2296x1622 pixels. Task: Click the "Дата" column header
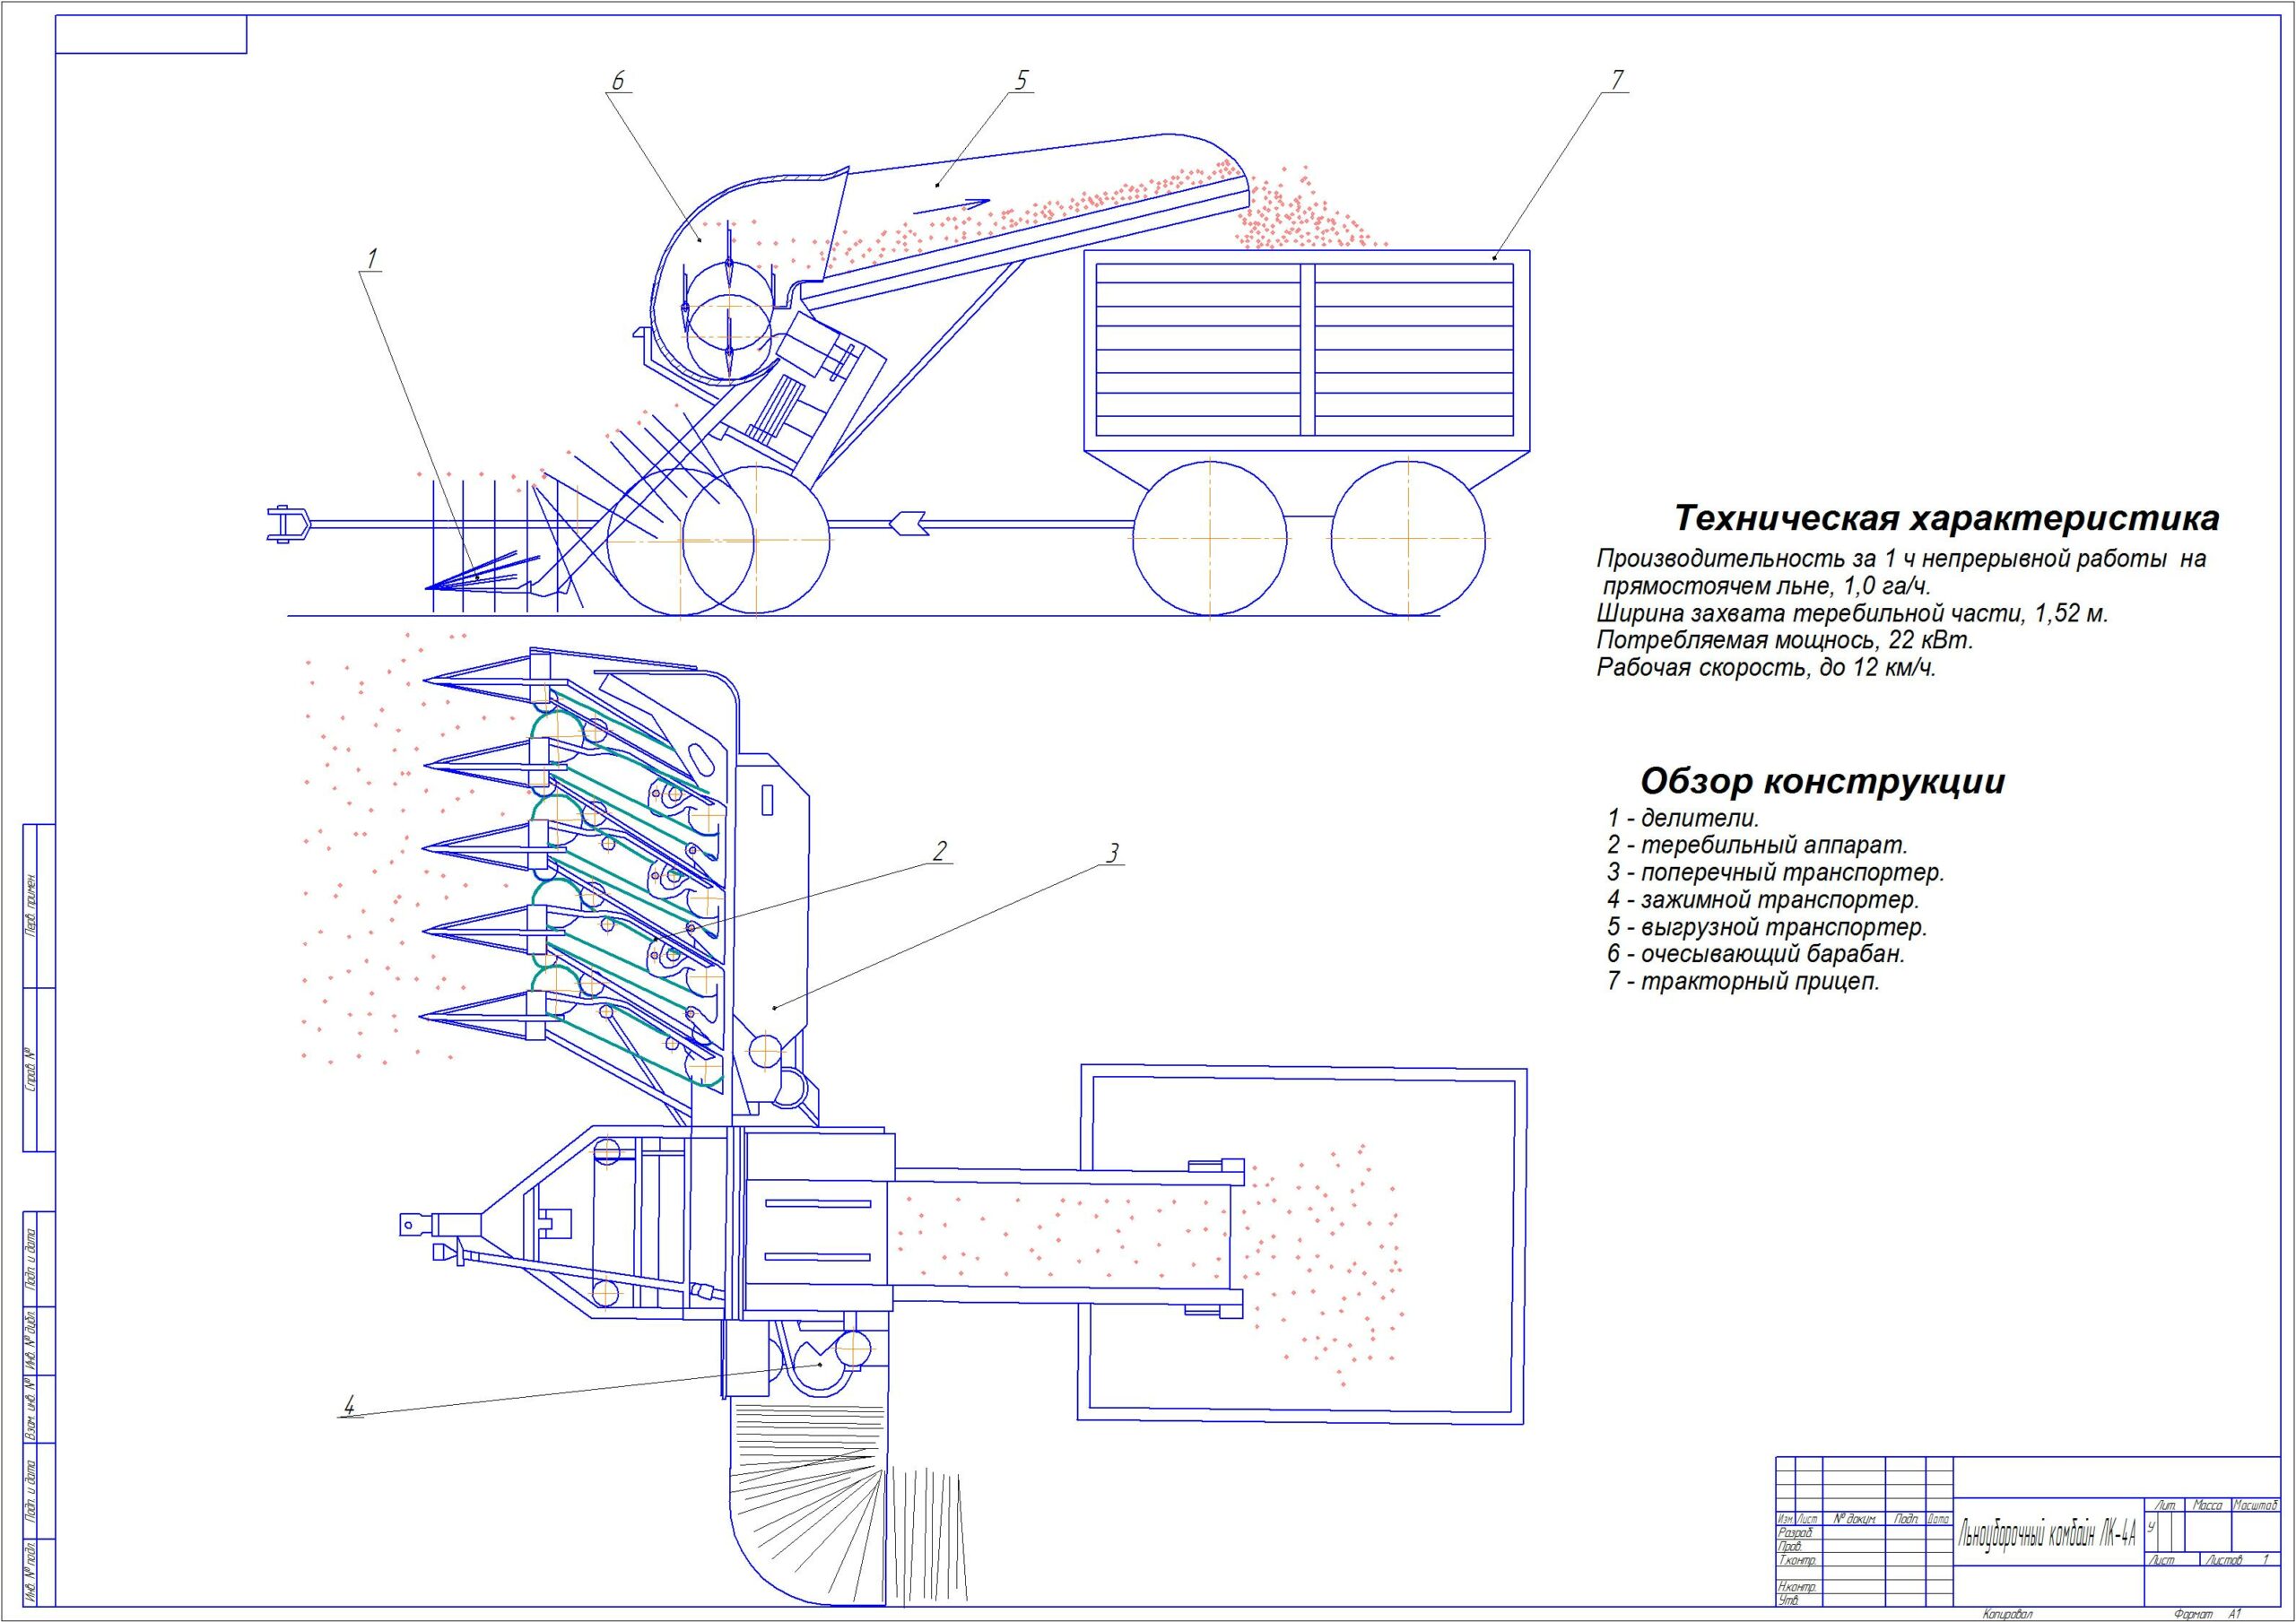[1938, 1520]
